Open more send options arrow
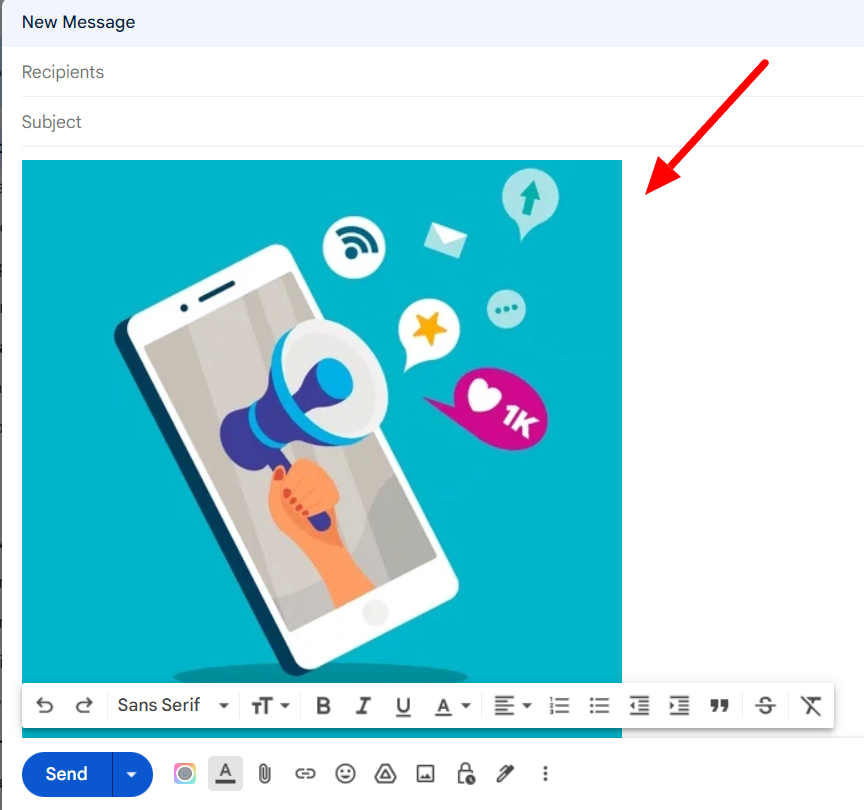Viewport: 864px width, 810px height. pyautogui.click(x=132, y=774)
